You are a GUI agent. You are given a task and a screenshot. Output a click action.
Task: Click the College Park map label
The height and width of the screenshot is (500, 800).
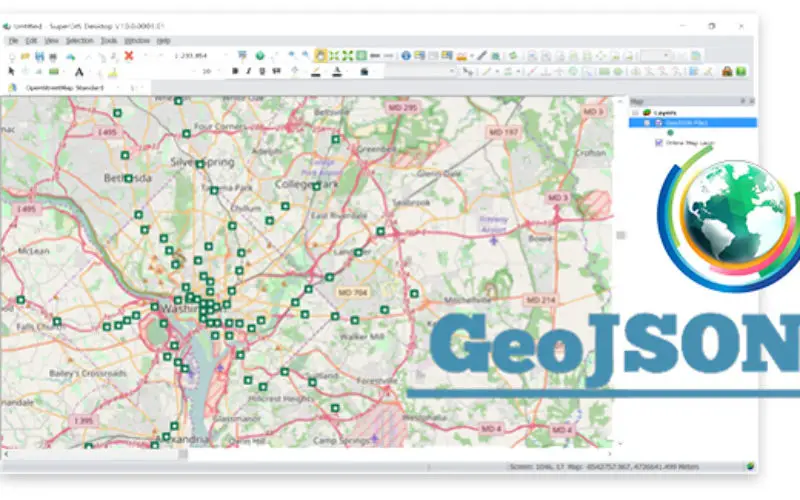click(x=306, y=184)
